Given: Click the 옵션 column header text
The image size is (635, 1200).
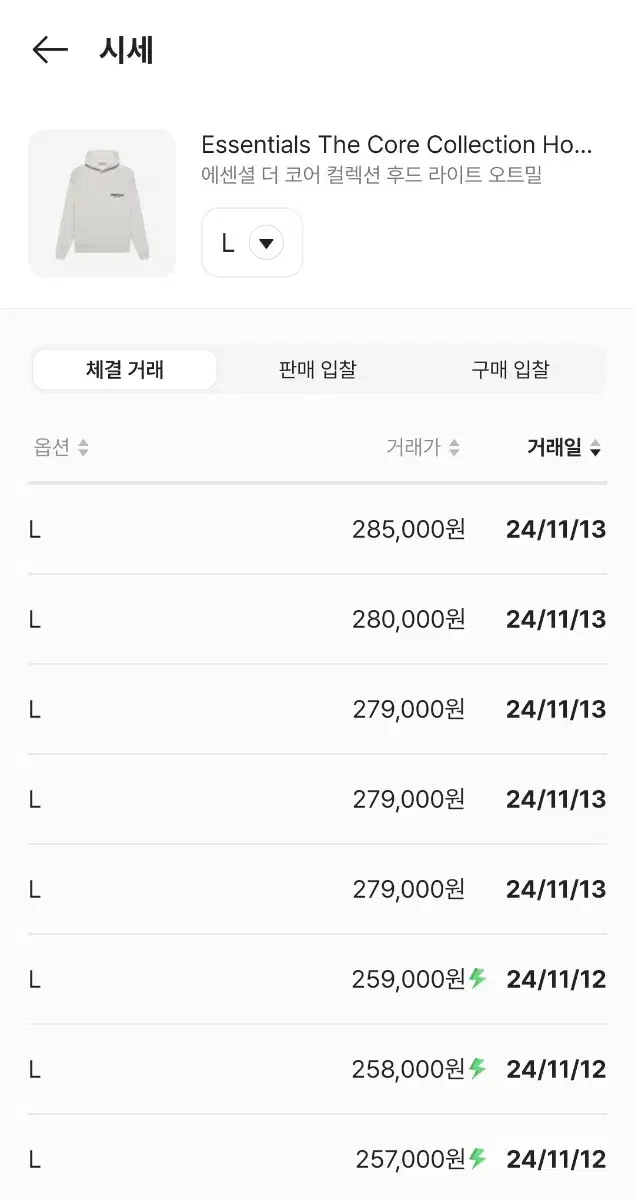Looking at the screenshot, I should point(52,448).
